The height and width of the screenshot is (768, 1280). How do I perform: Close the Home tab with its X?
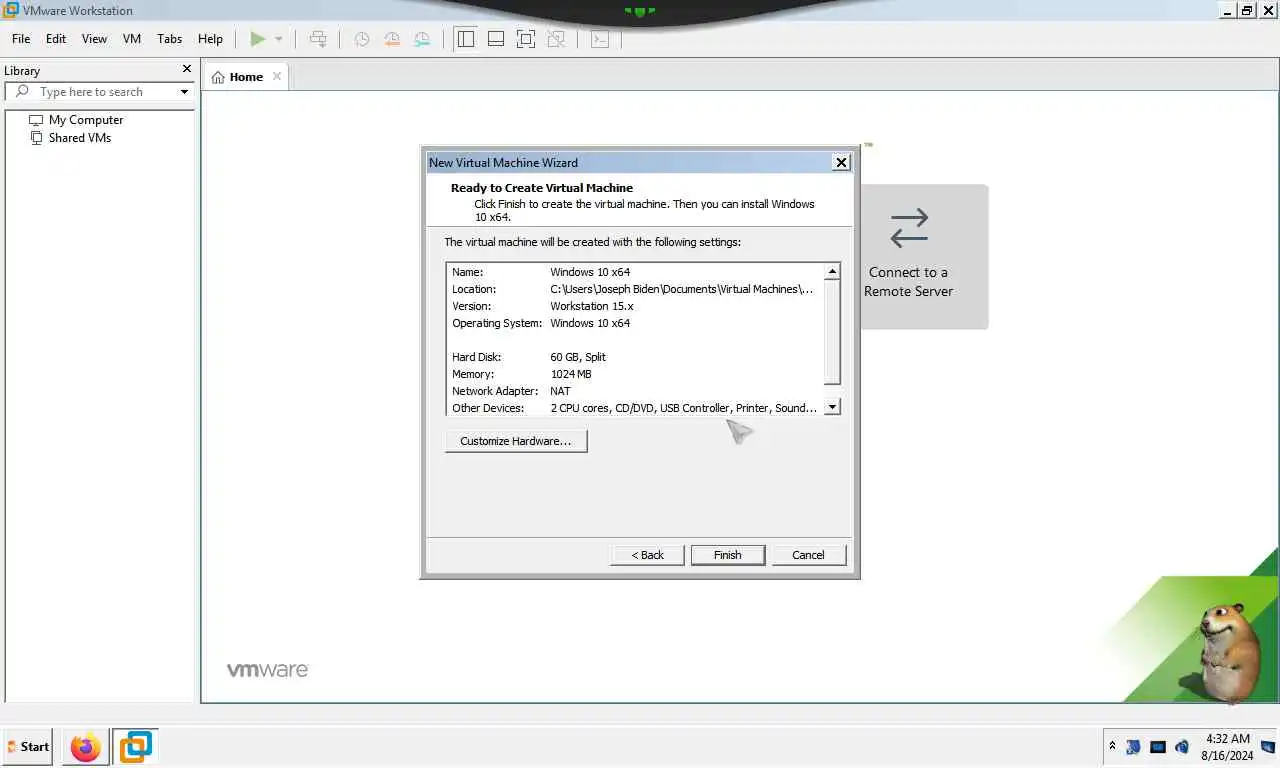pyautogui.click(x=277, y=76)
